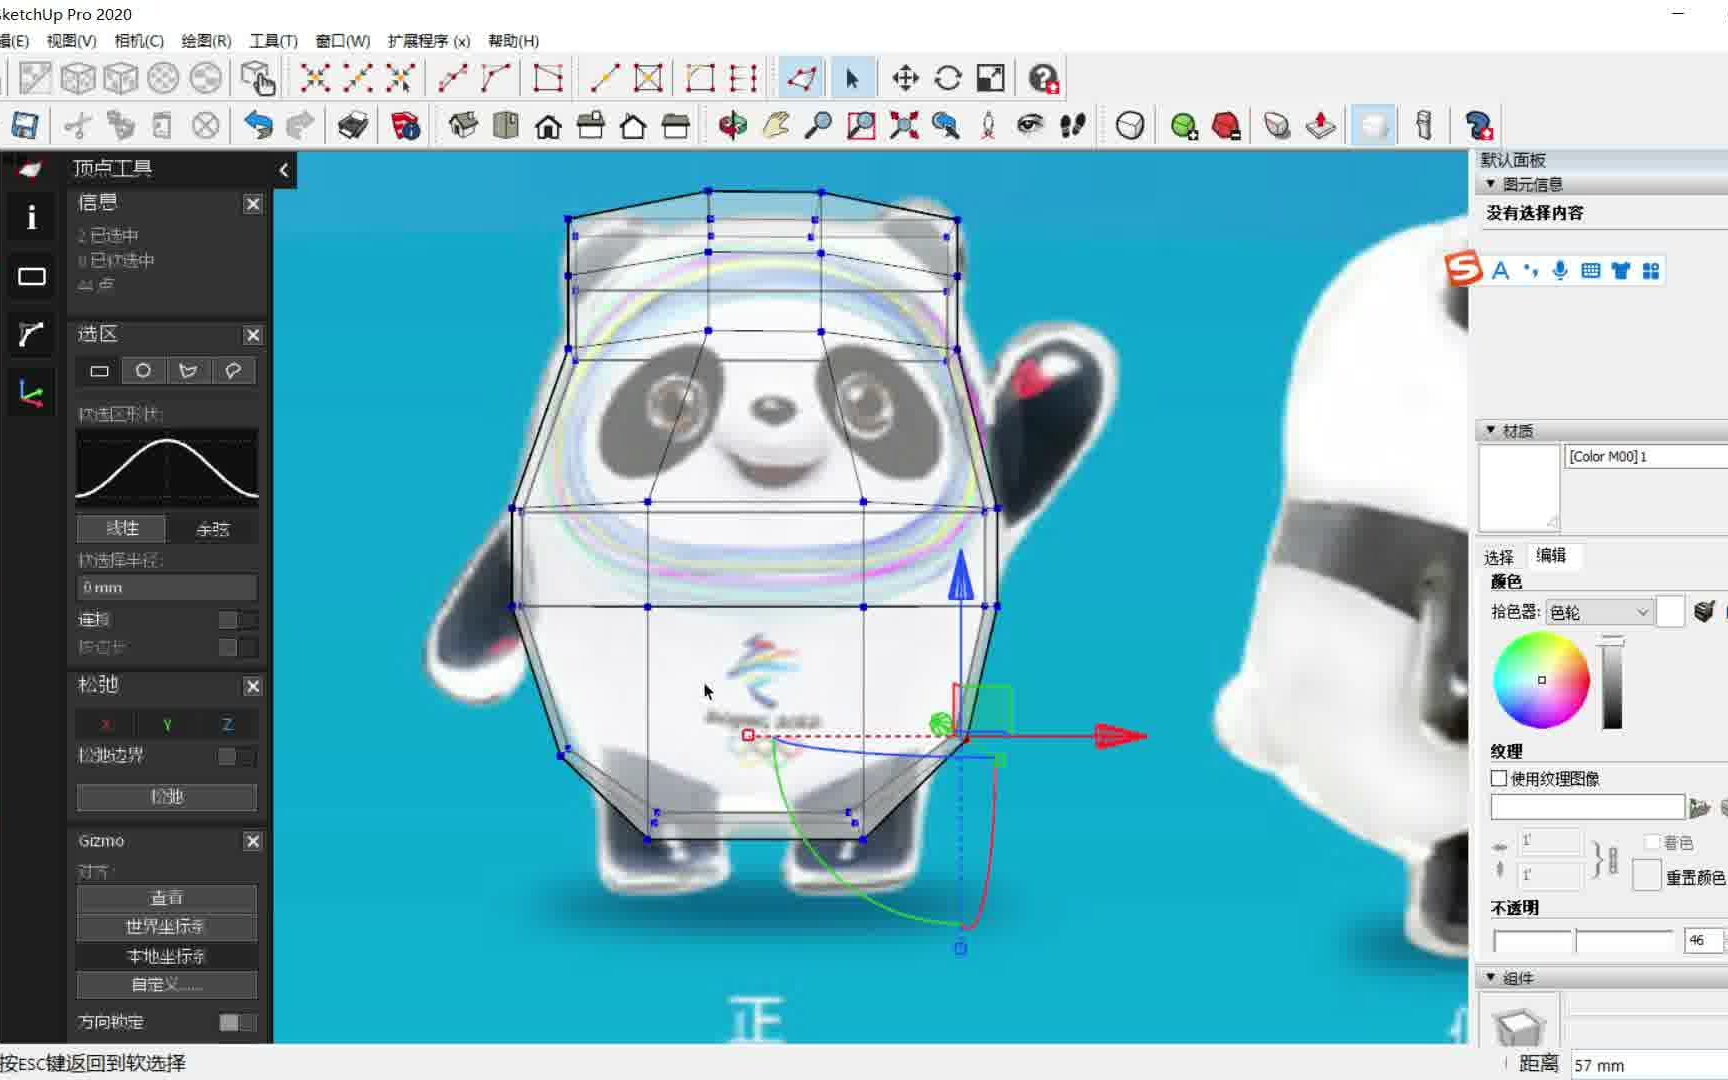
Task: Click the Undo blue arrow icon
Action: click(x=258, y=126)
